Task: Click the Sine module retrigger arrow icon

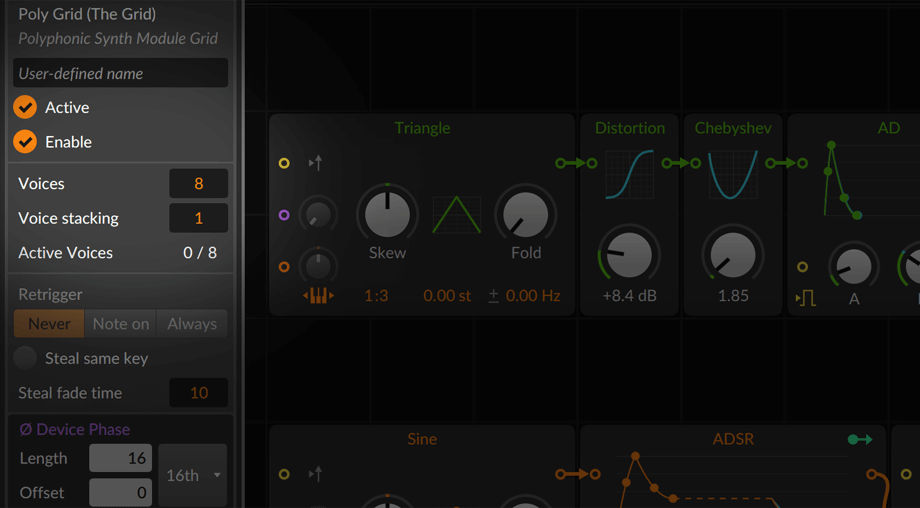Action: click(316, 473)
